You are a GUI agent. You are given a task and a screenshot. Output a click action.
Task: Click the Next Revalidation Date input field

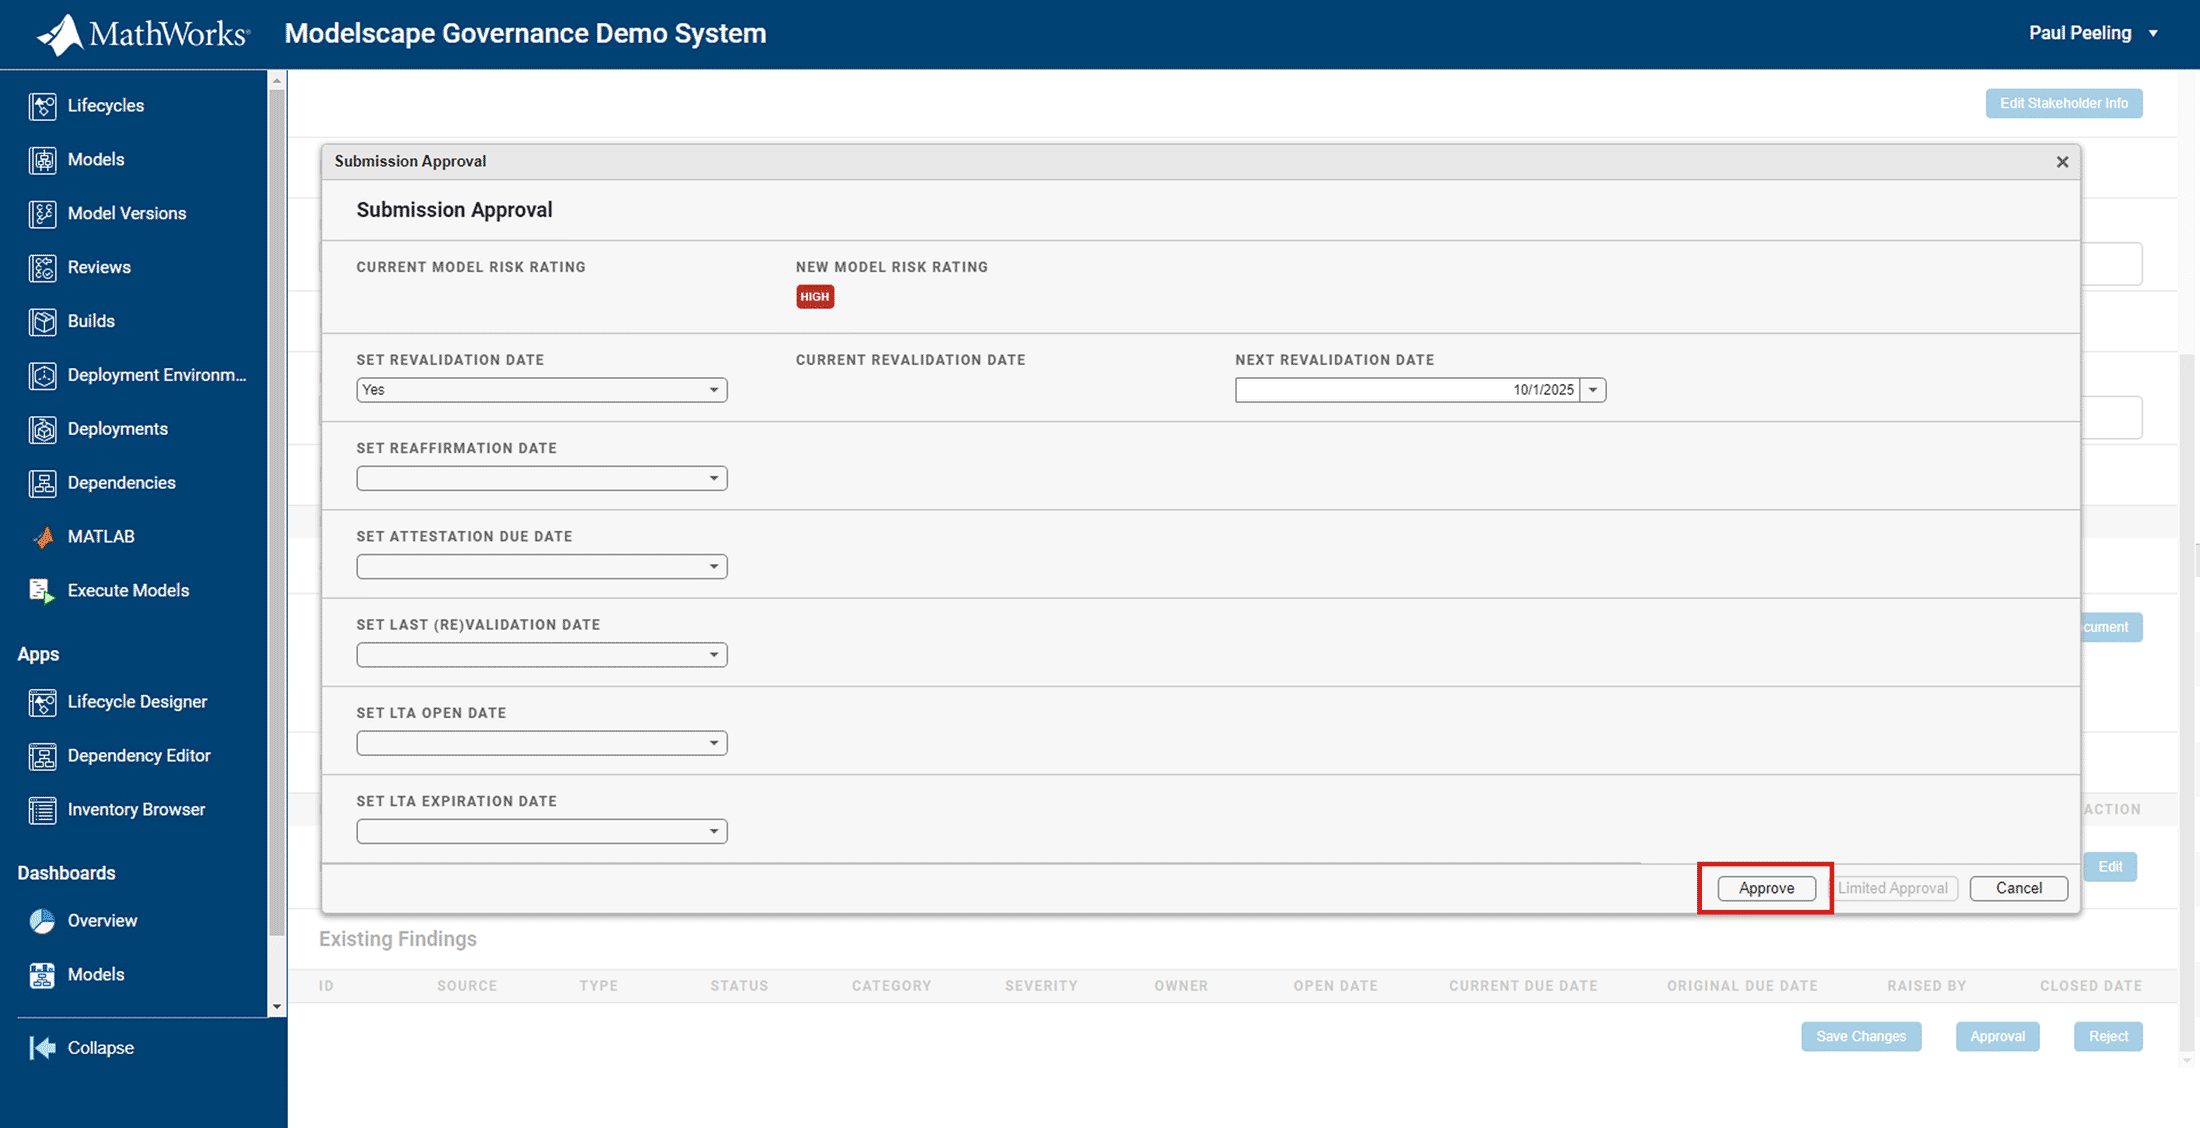[1407, 390]
